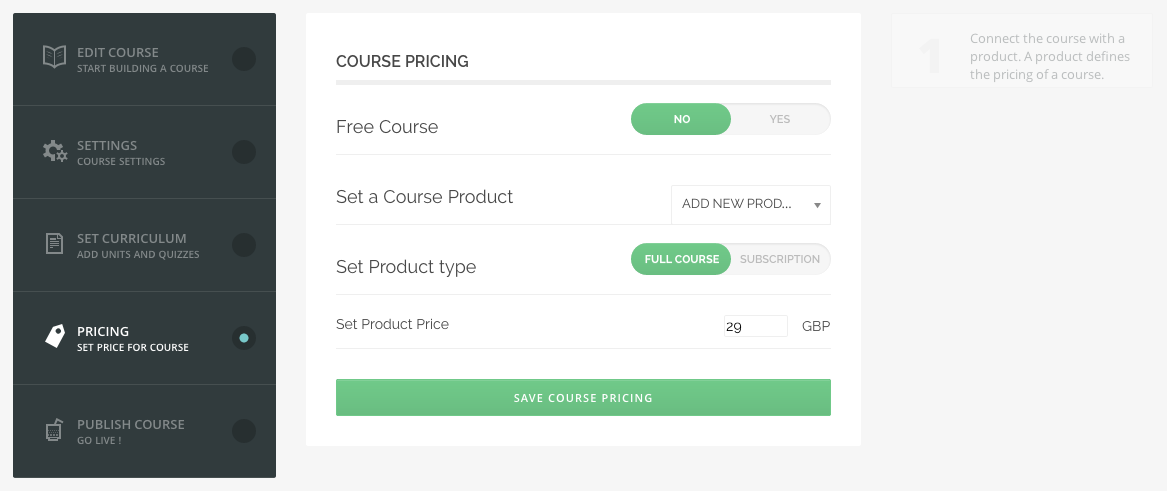Click the Publish Course step circle indicator
Screen dimensions: 1167x491
click(243, 431)
